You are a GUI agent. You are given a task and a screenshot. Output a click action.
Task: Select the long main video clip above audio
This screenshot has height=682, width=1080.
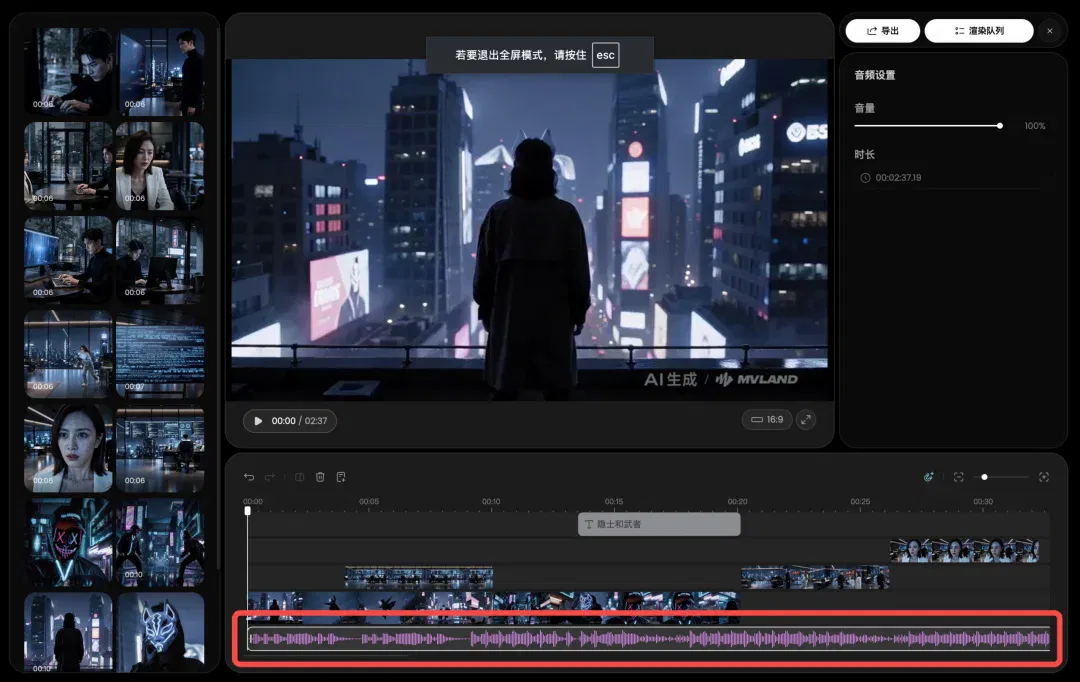click(x=493, y=608)
